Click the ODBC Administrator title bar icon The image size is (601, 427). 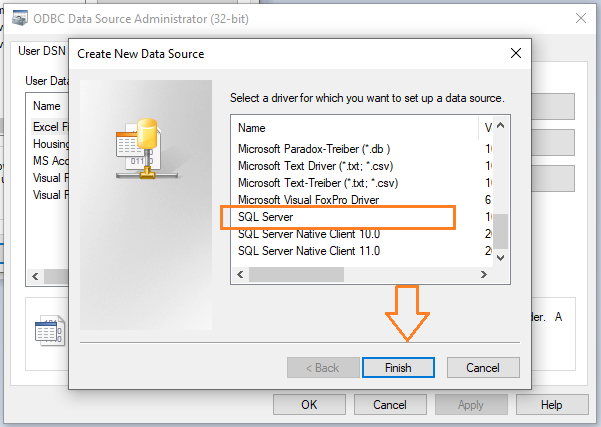click(x=20, y=18)
